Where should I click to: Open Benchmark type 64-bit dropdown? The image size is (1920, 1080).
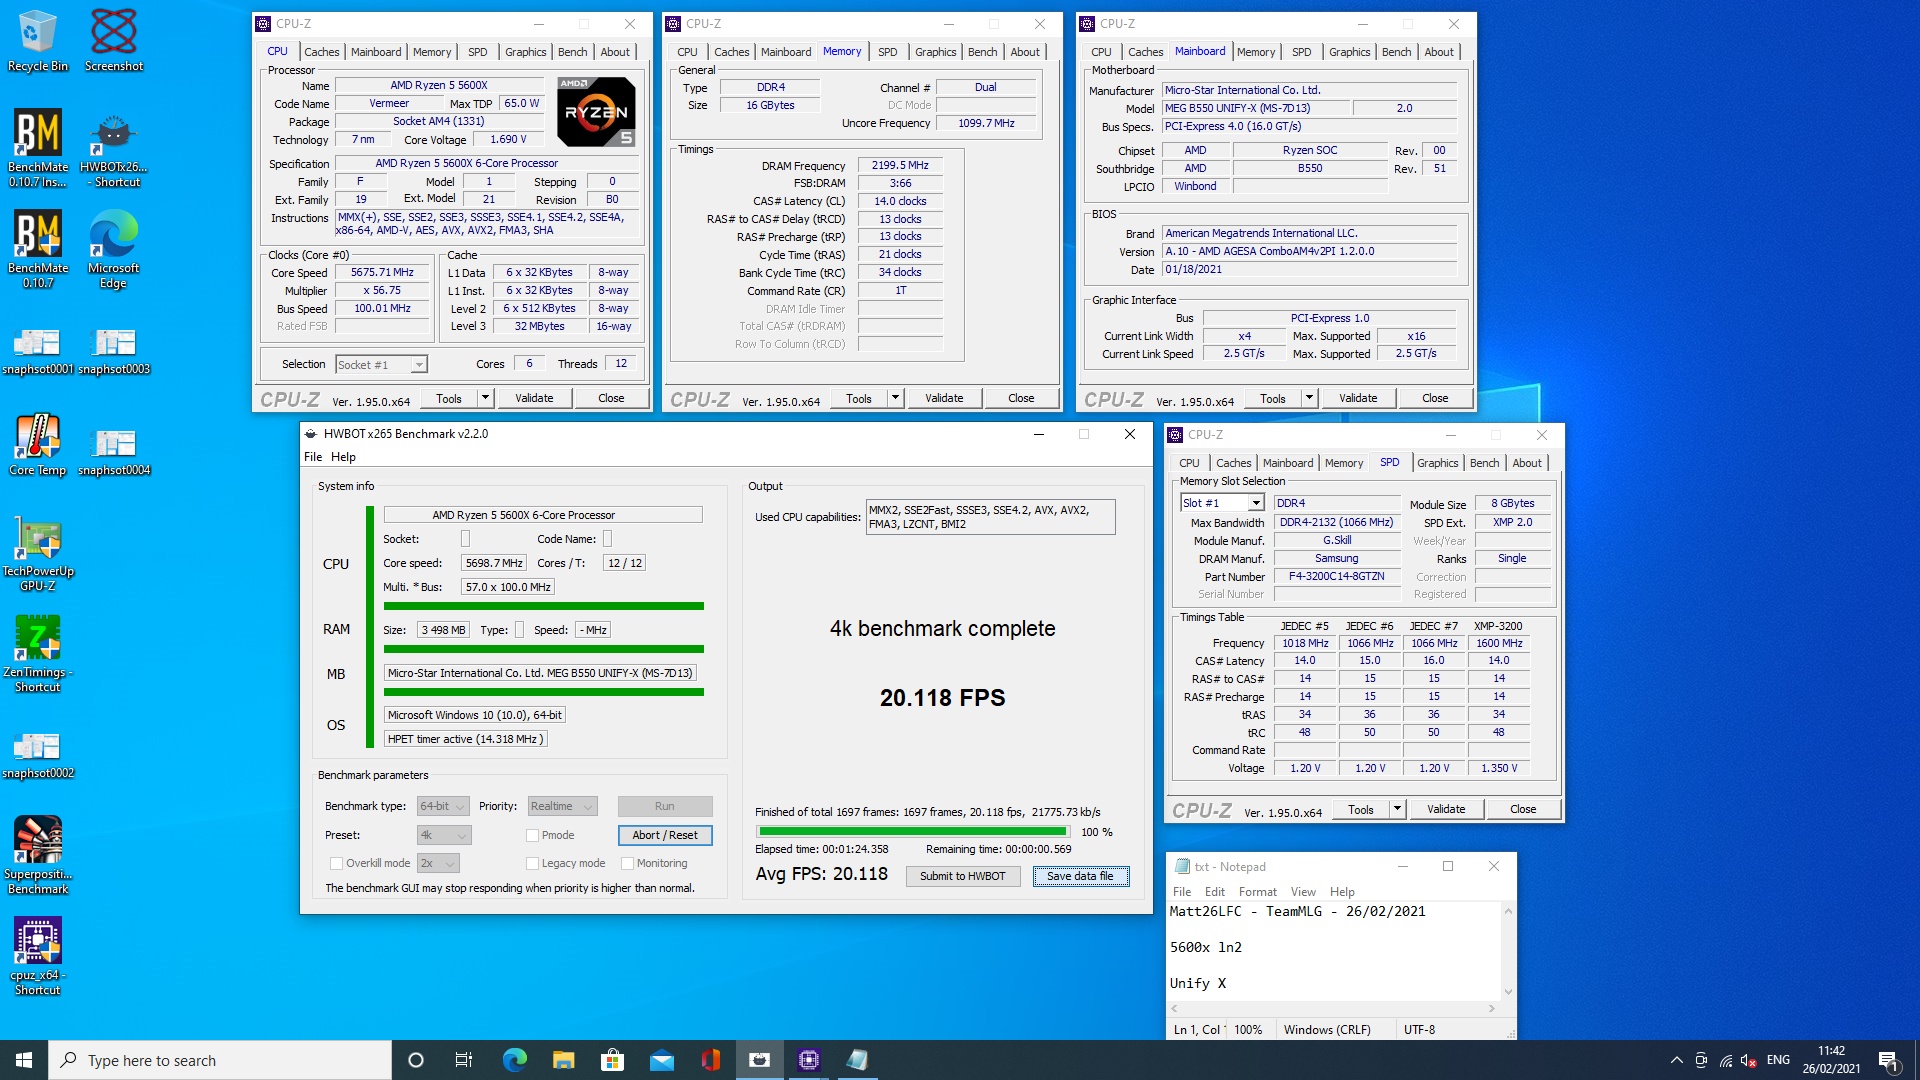pos(443,806)
